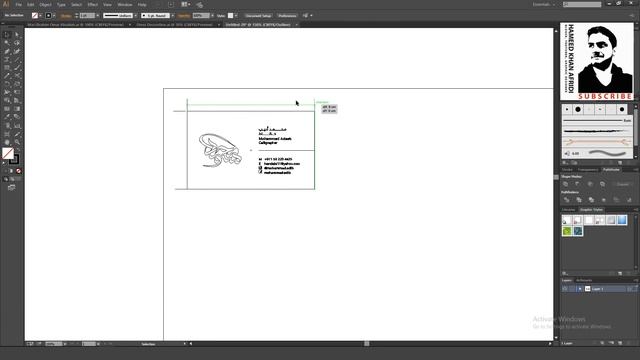Open the fill color dropdown in Control bar
The height and width of the screenshot is (360, 640).
point(40,16)
